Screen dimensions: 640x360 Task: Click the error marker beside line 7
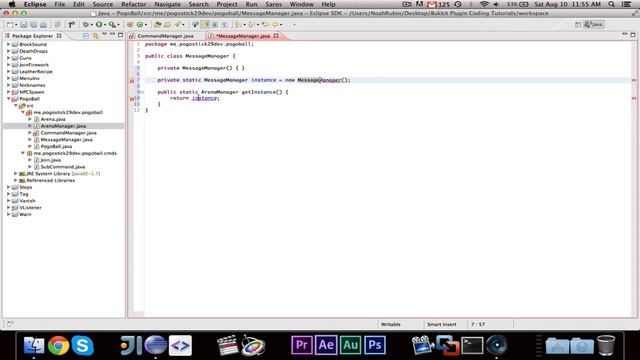point(131,80)
